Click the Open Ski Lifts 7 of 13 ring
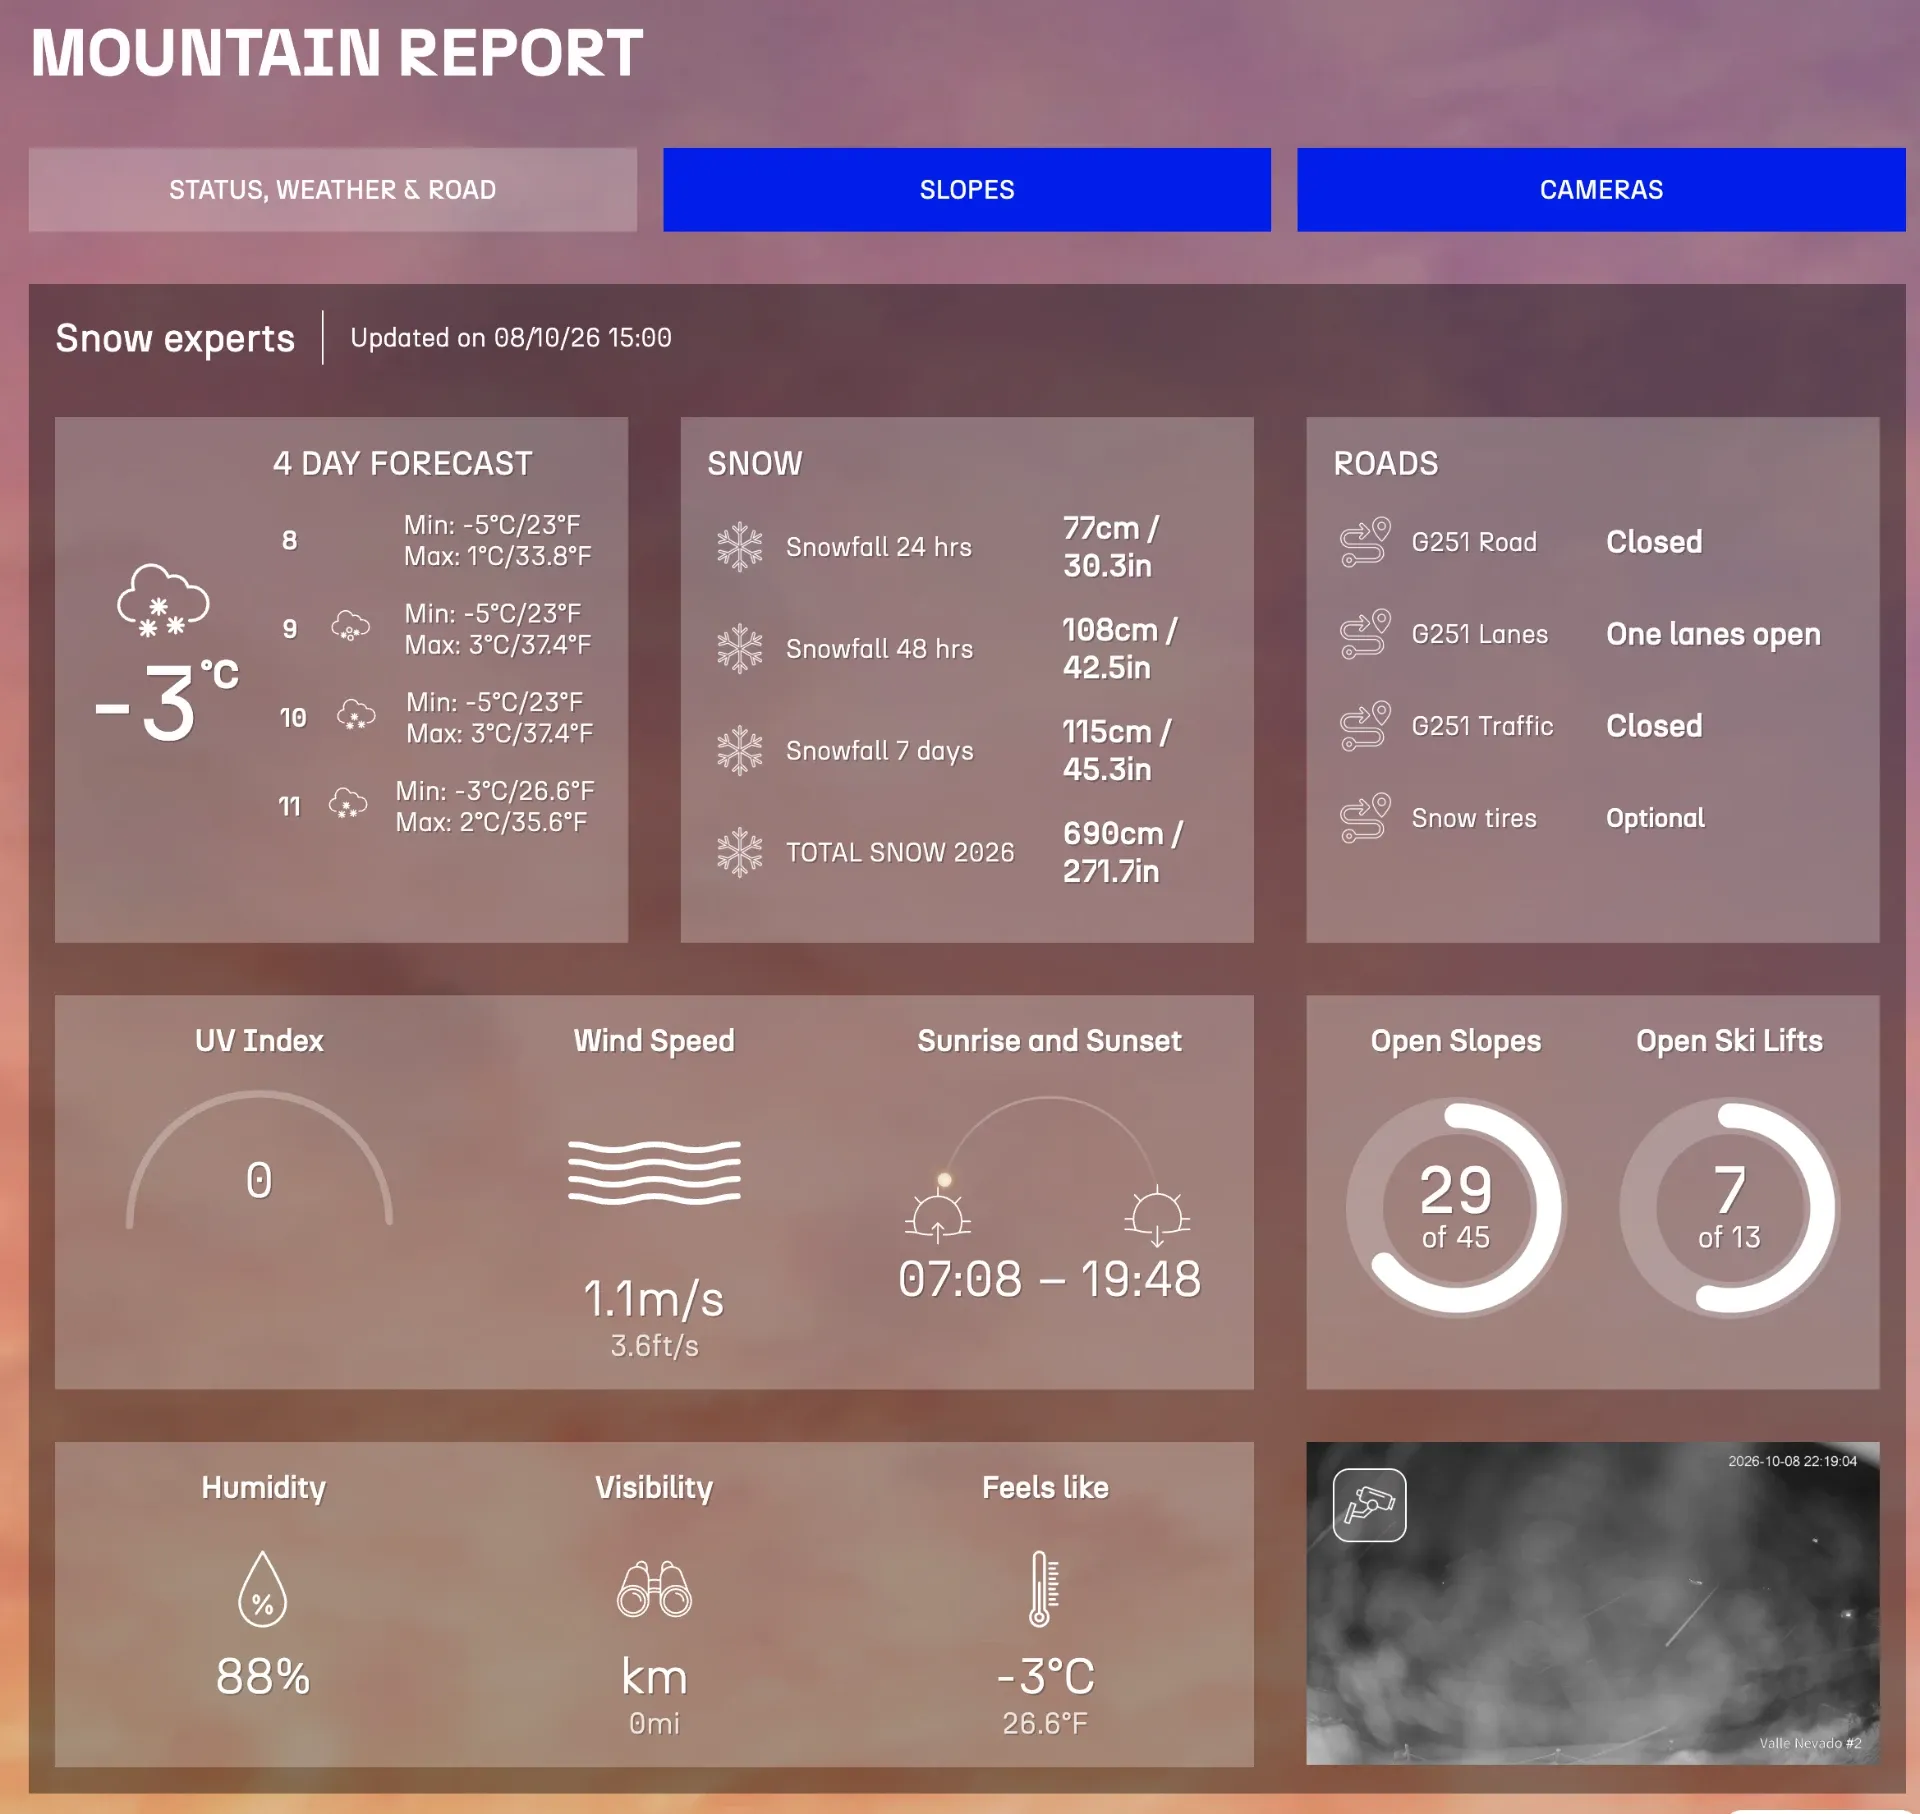1920x1814 pixels. tap(1729, 1207)
